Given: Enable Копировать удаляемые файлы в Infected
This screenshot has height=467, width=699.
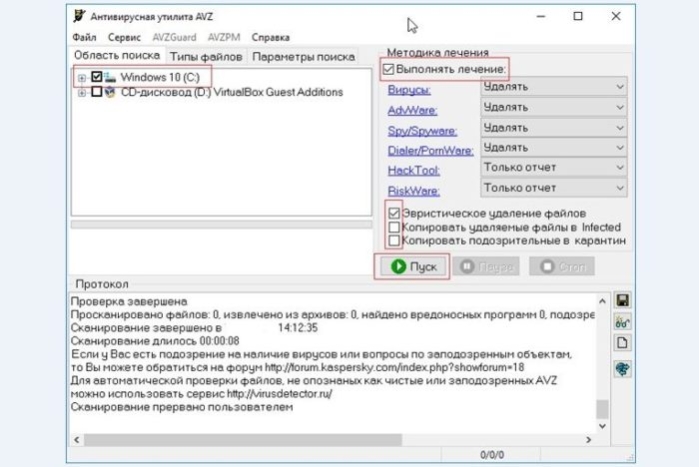Looking at the screenshot, I should (x=394, y=227).
